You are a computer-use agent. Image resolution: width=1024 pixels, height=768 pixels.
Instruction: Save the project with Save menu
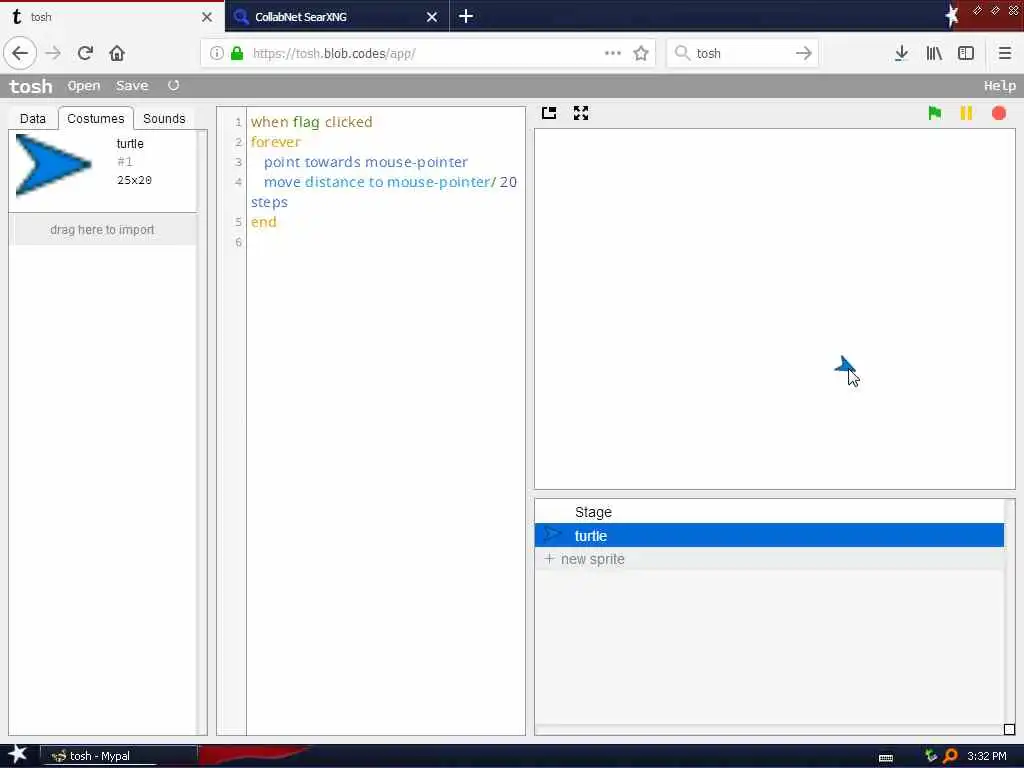point(132,86)
